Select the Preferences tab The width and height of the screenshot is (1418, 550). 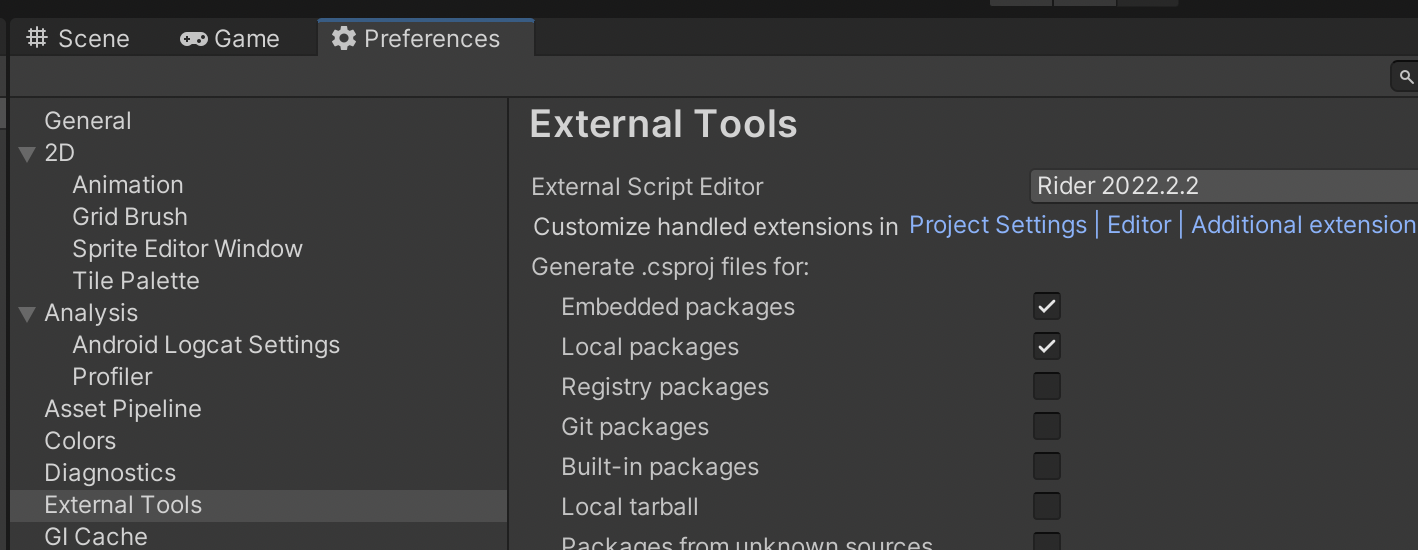416,39
